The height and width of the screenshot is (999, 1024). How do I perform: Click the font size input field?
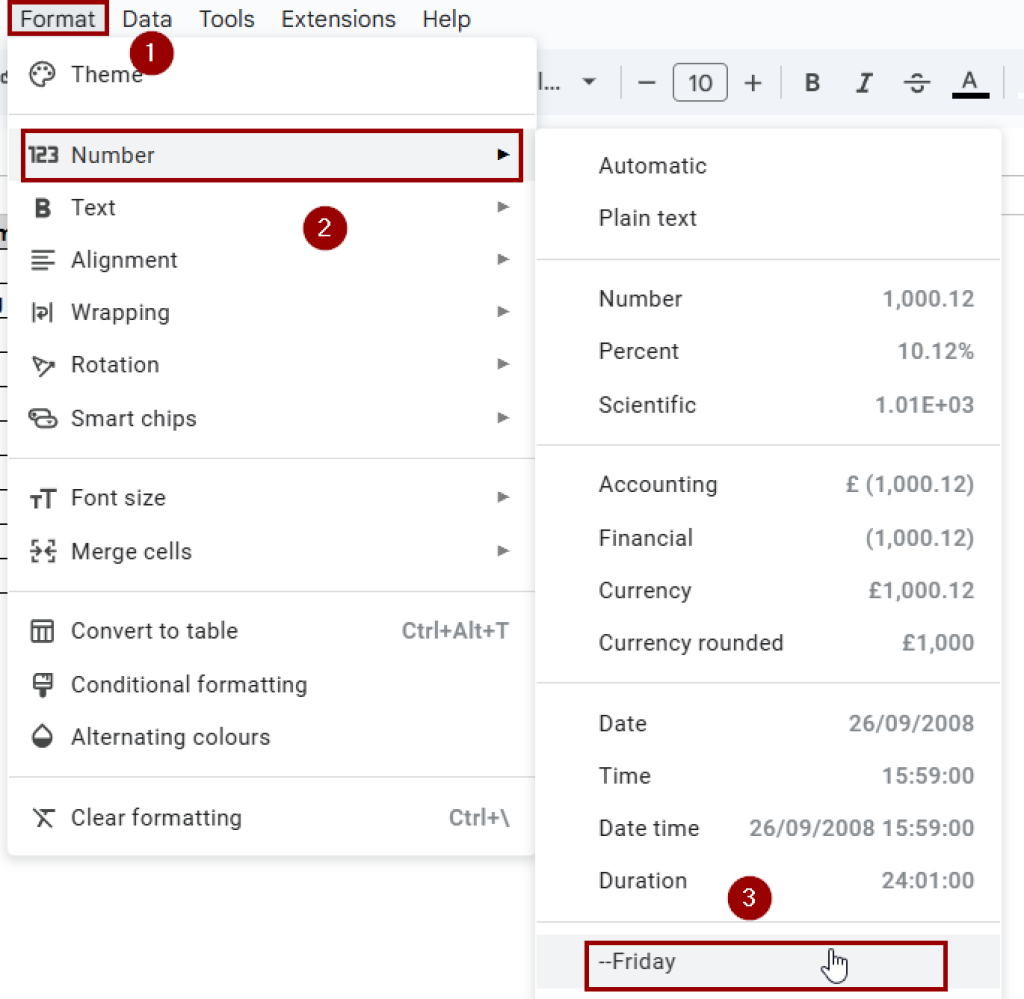[700, 83]
